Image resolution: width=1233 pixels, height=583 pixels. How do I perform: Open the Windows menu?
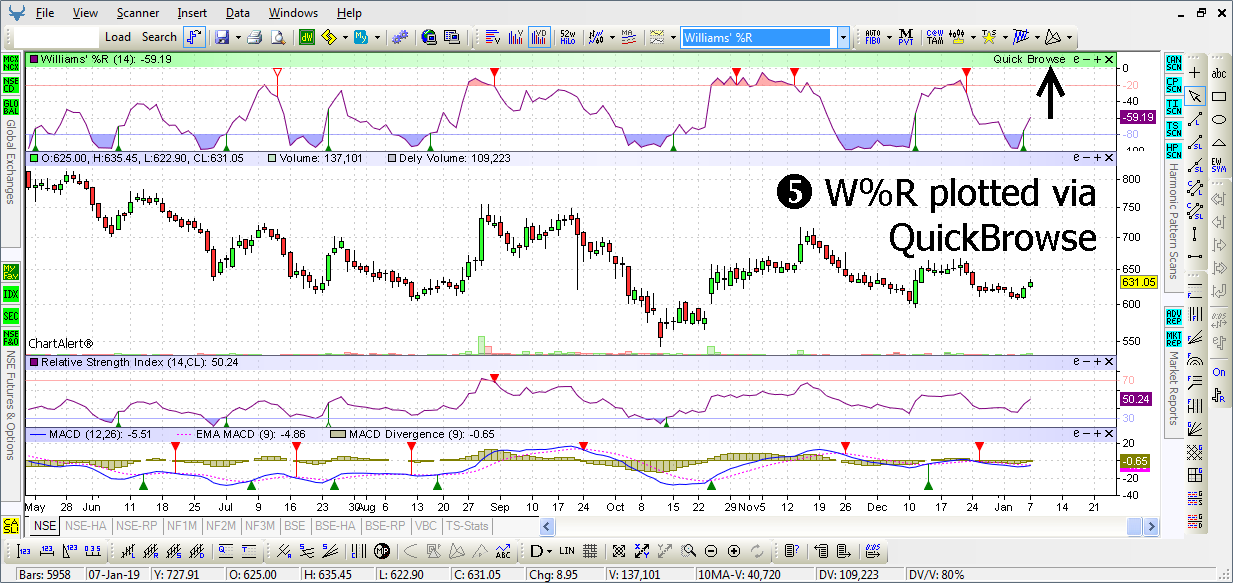click(x=293, y=13)
